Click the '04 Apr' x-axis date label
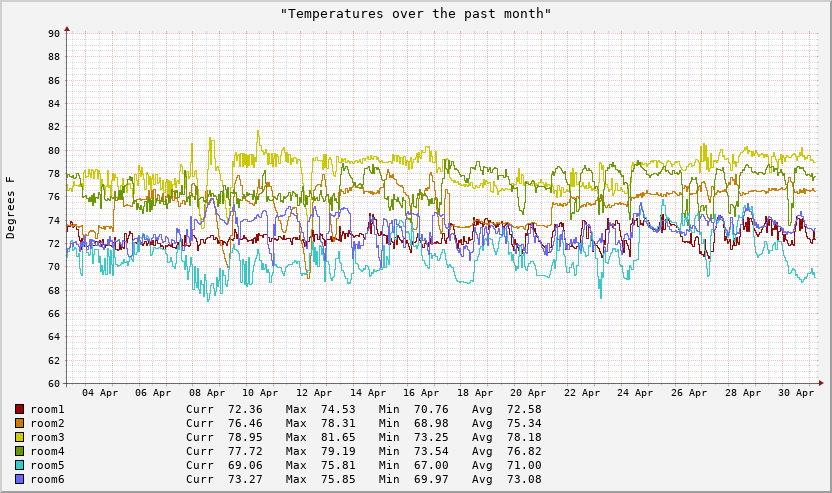 (x=100, y=393)
